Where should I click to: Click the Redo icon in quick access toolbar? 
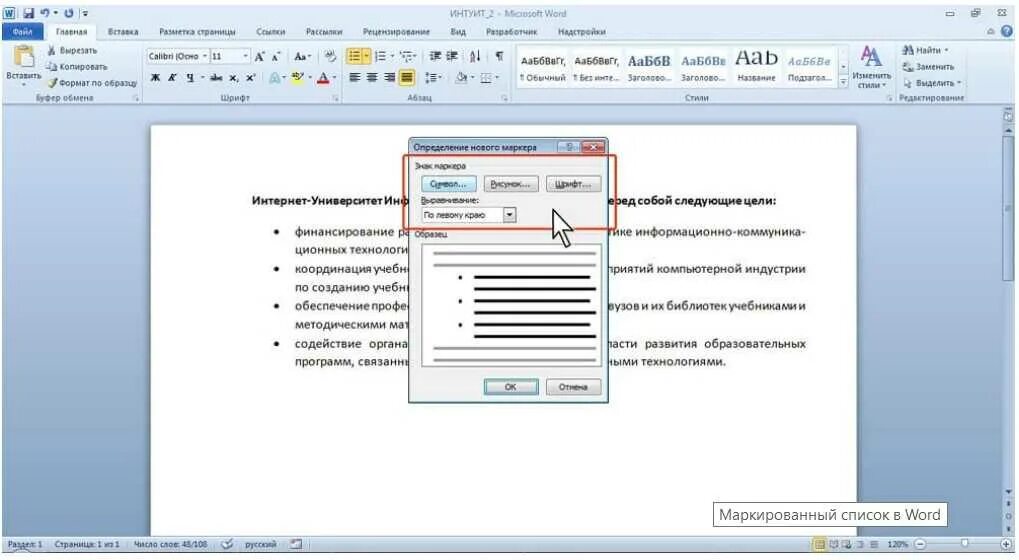click(68, 13)
